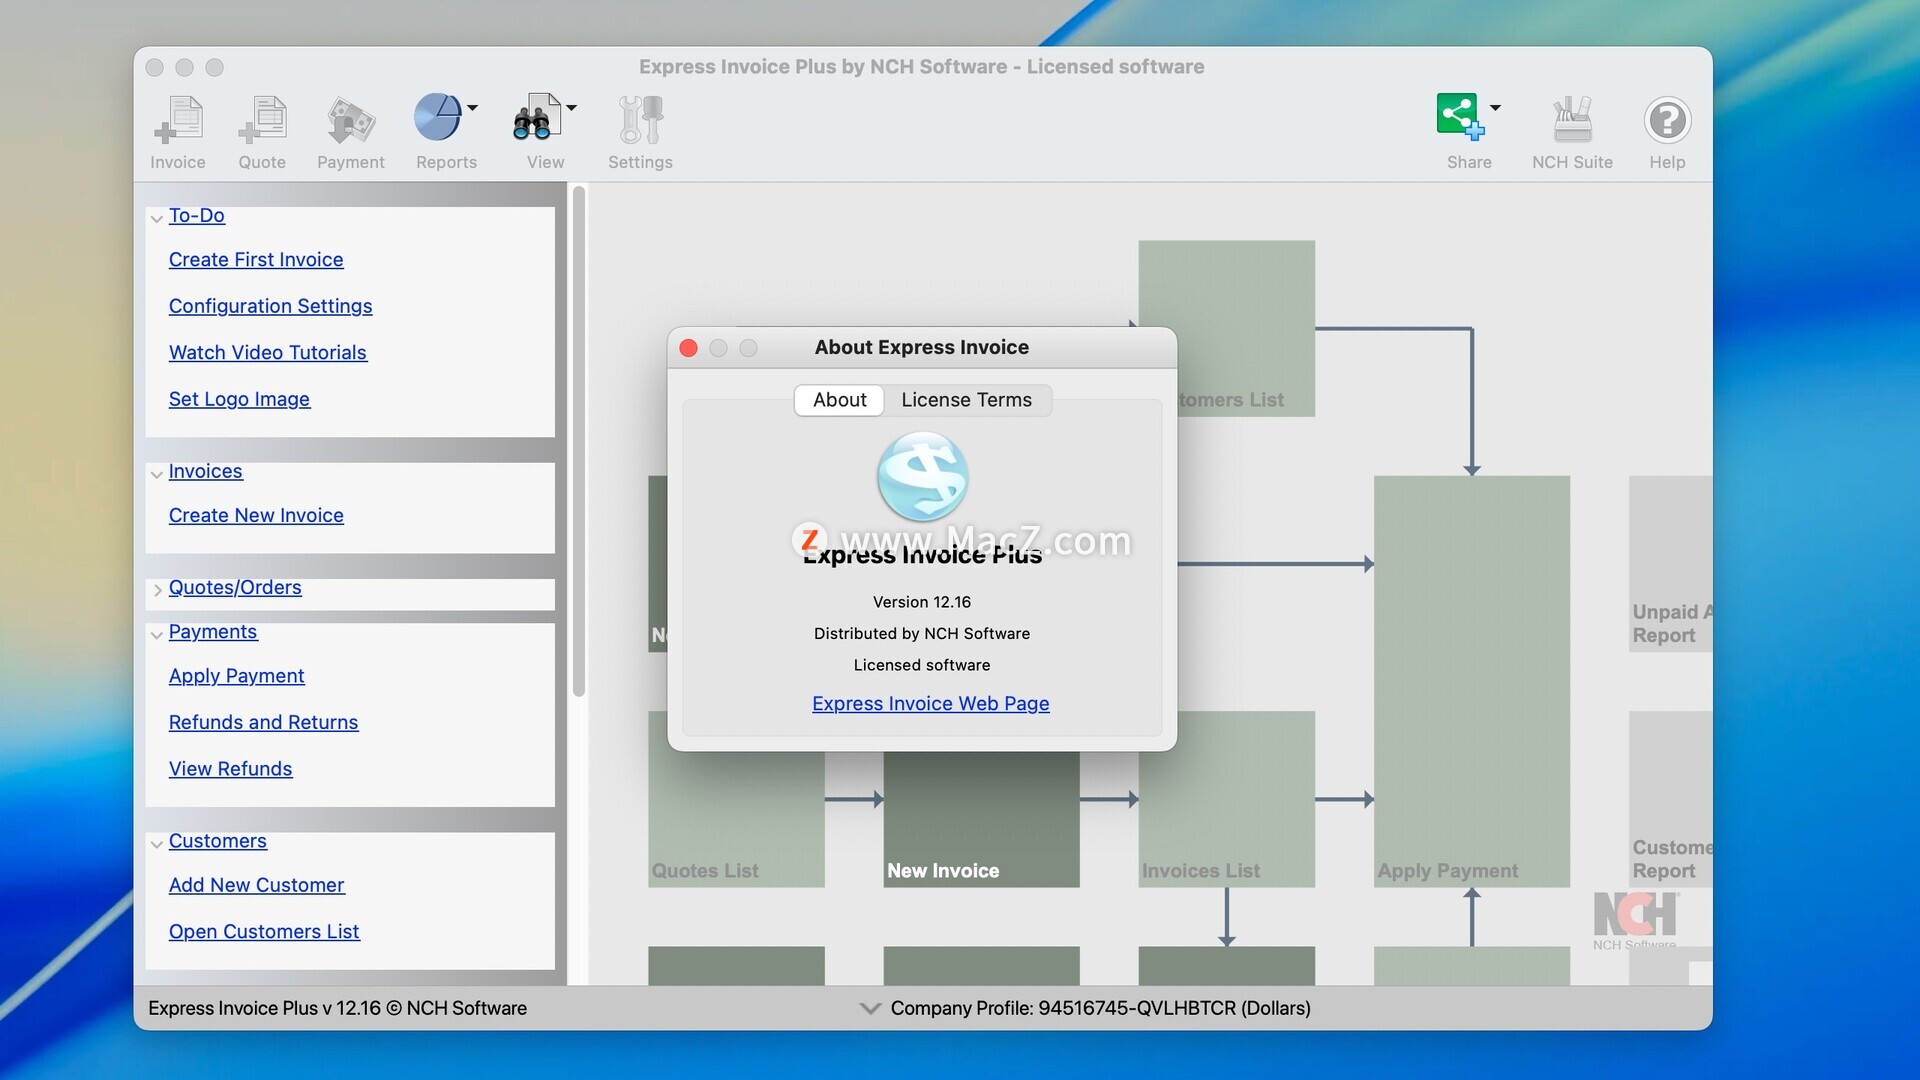This screenshot has width=1920, height=1080.
Task: Click Create New Invoice link
Action: pos(256,515)
